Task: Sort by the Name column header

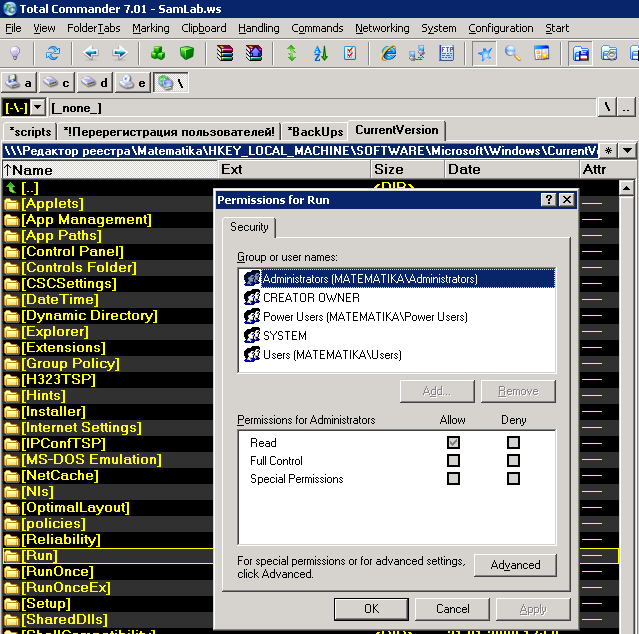Action: click(x=110, y=170)
